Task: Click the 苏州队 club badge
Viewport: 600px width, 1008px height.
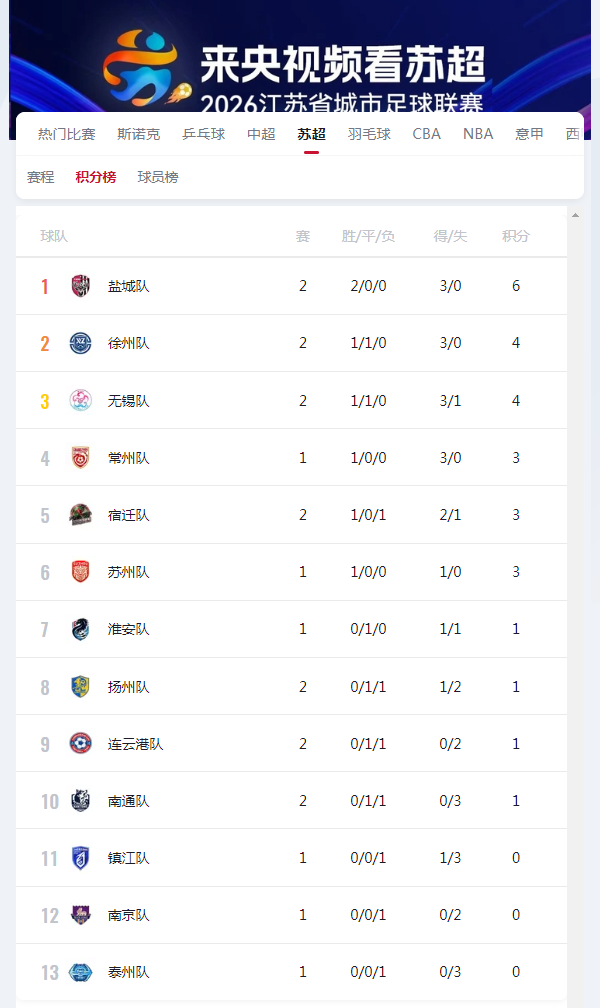Action: point(81,571)
